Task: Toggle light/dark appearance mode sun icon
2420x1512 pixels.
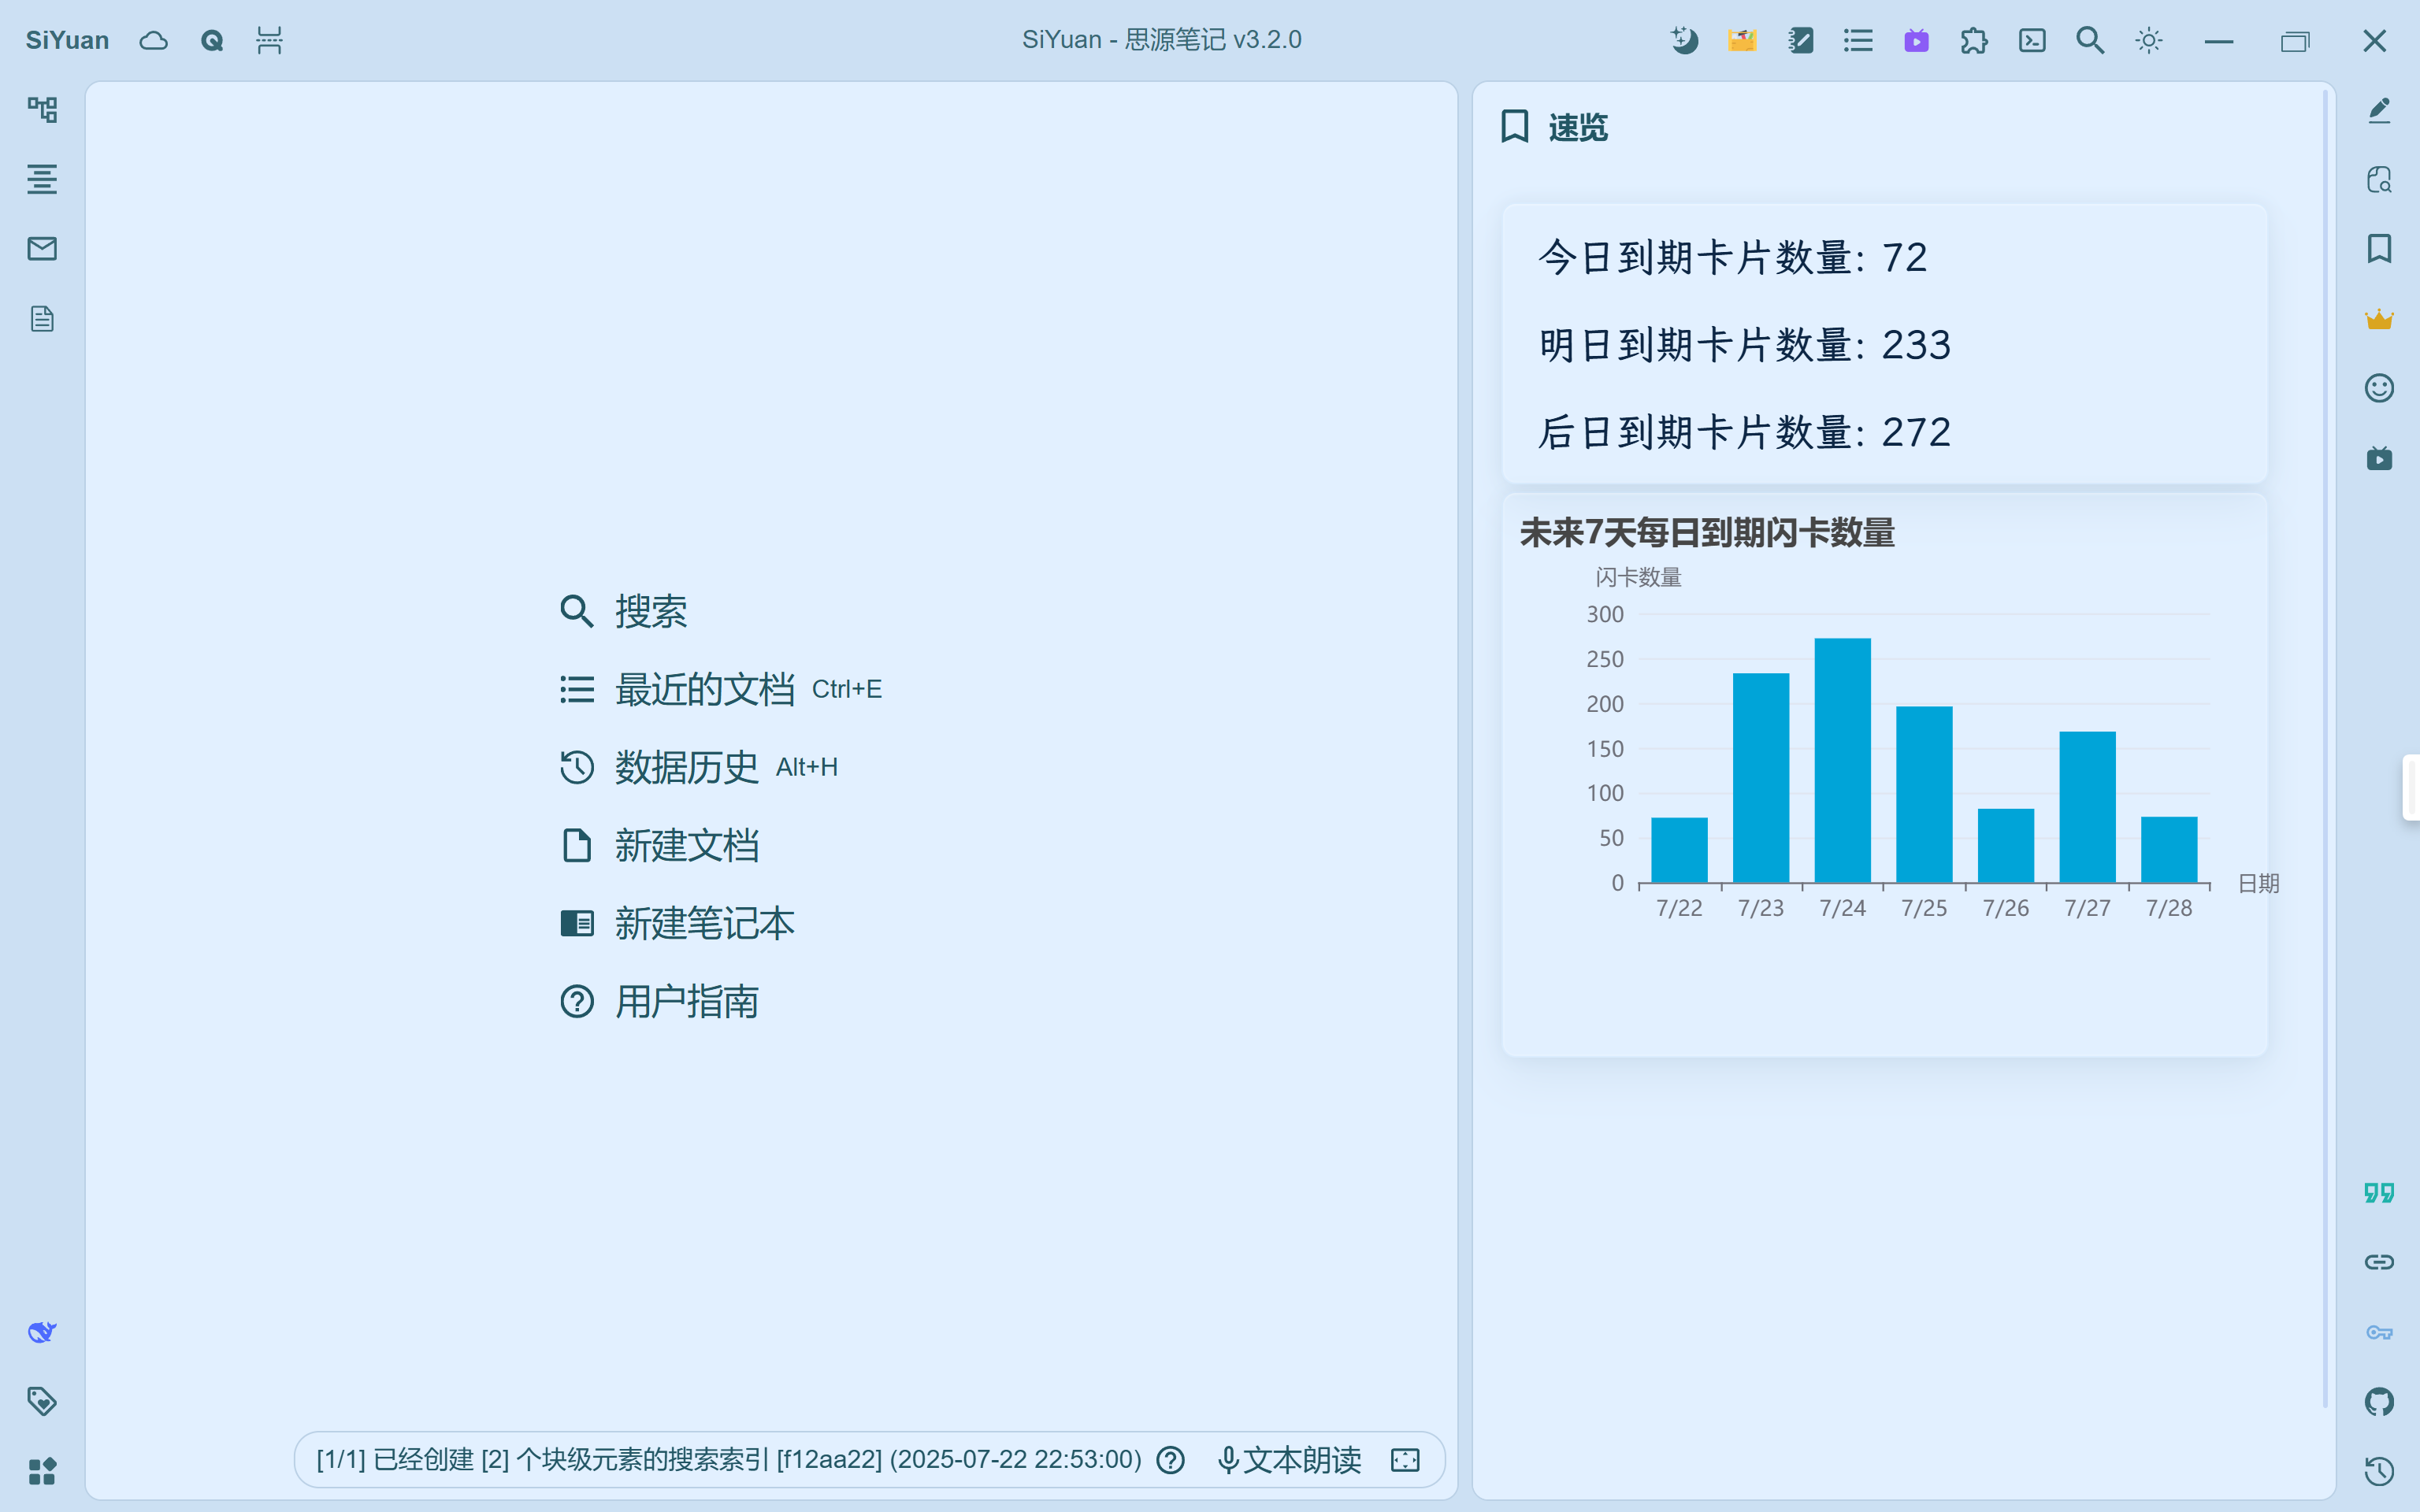Action: click(x=2149, y=40)
